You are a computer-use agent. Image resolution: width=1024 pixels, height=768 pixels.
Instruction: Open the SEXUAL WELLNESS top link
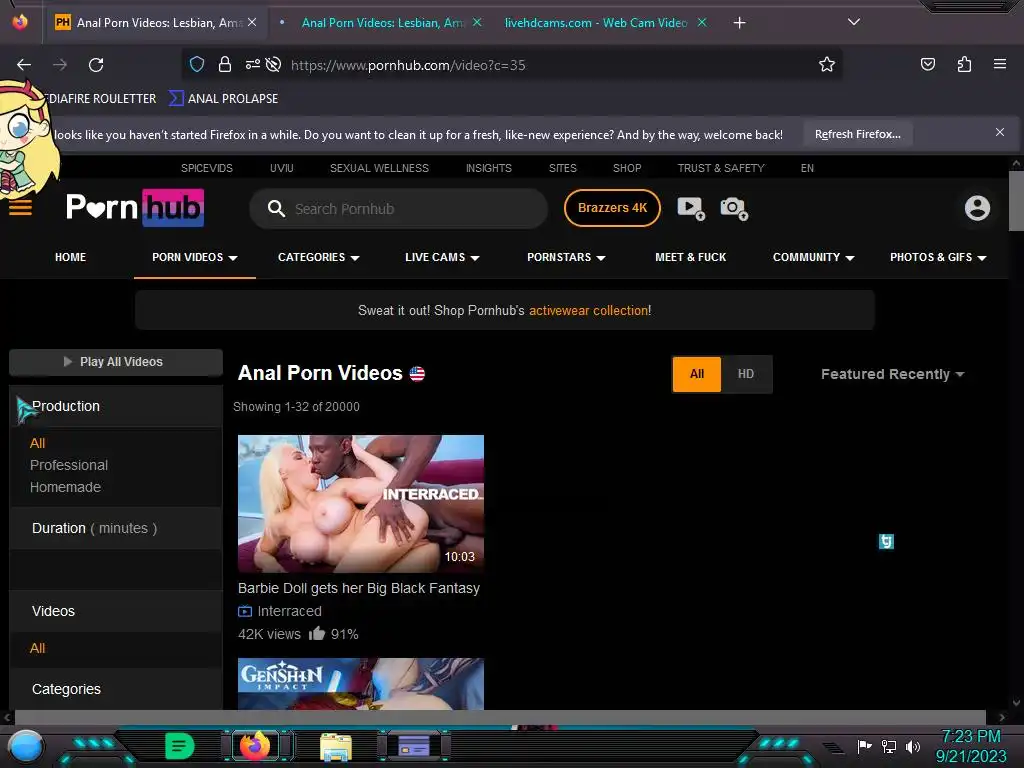(379, 168)
